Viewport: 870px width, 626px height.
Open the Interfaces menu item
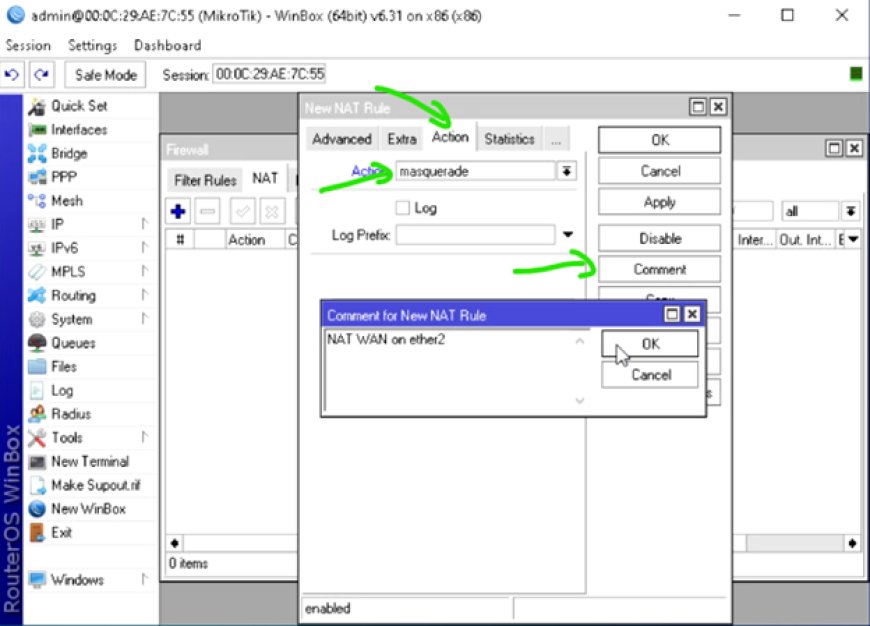coord(78,129)
